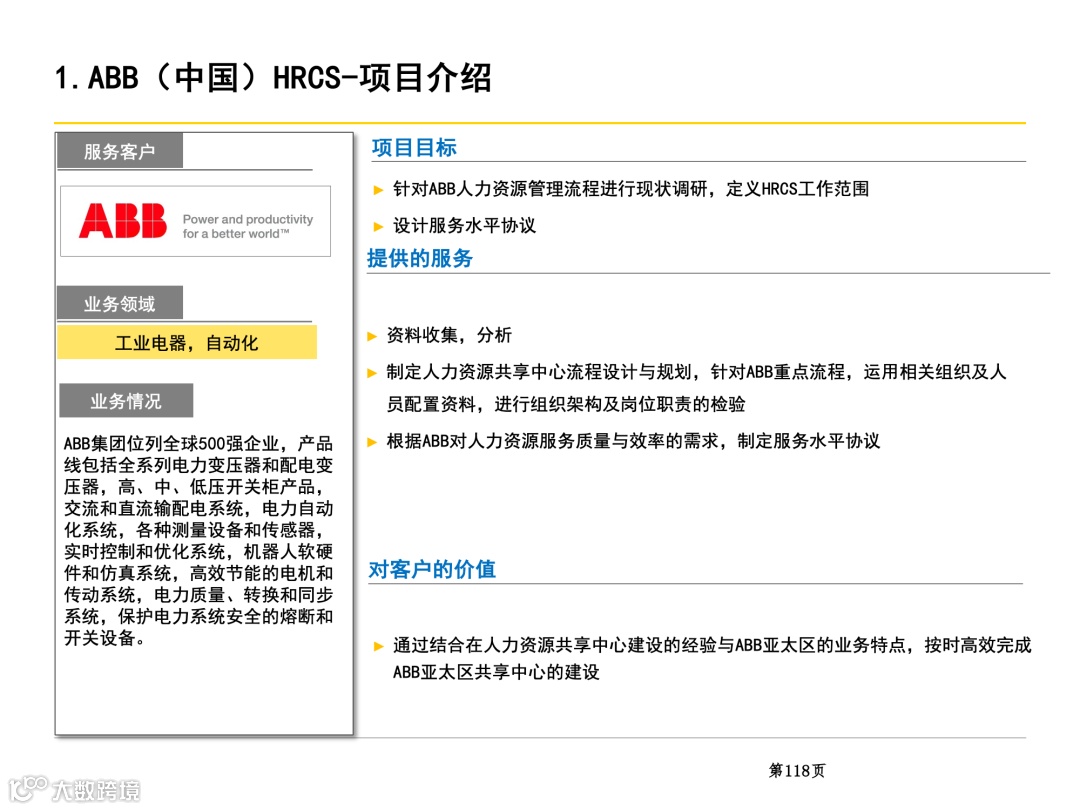Click the "对客户的价值" blue heading
1080x810 pixels.
[432, 570]
